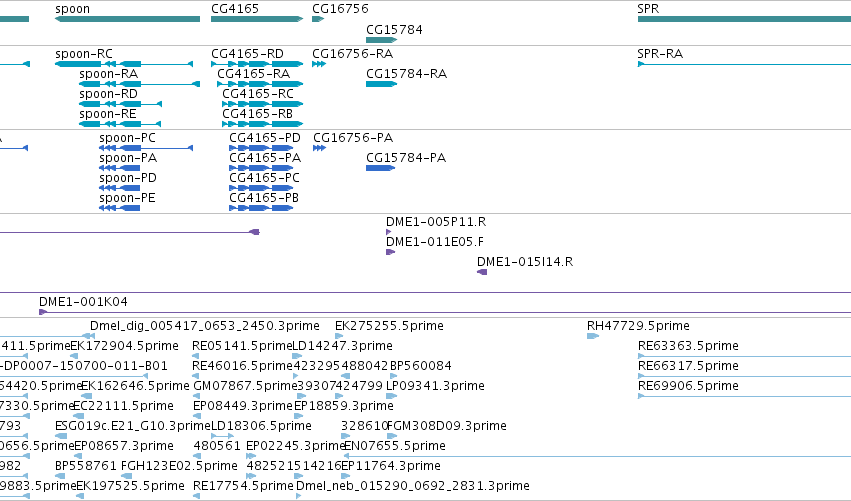Screen dimensions: 851x501
Task: Click EST RE63363.5prime
Action: pos(688,346)
